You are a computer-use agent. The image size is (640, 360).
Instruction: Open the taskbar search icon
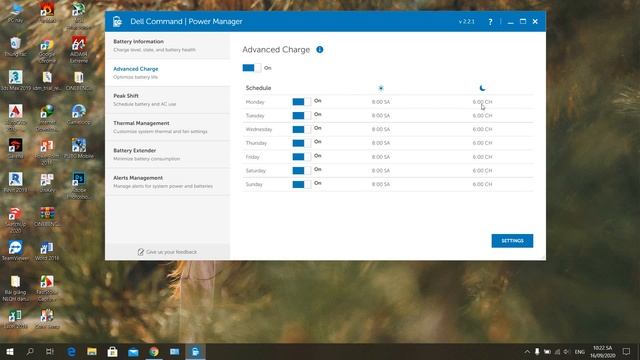(30, 351)
